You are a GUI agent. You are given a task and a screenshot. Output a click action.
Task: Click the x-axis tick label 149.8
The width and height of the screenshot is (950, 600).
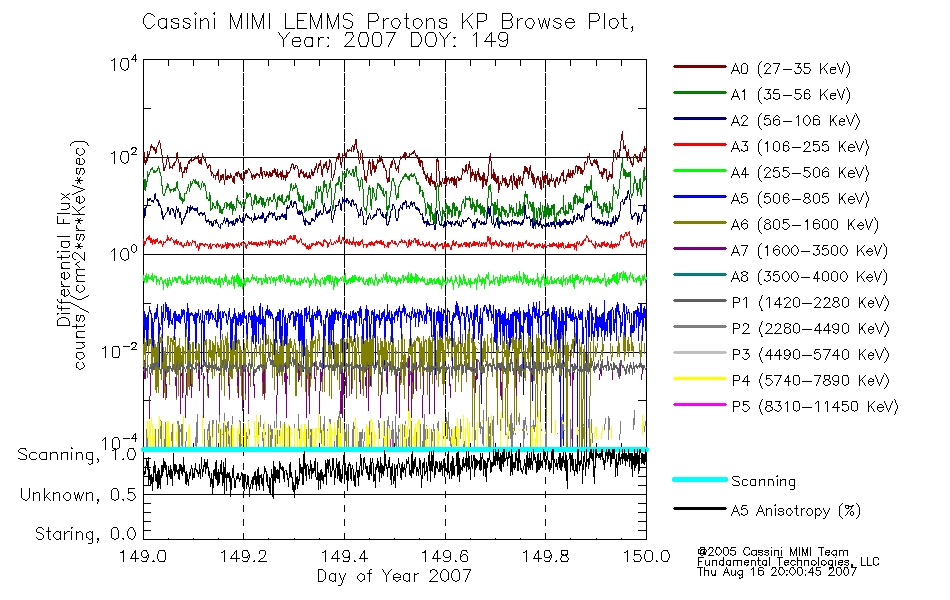coord(545,556)
